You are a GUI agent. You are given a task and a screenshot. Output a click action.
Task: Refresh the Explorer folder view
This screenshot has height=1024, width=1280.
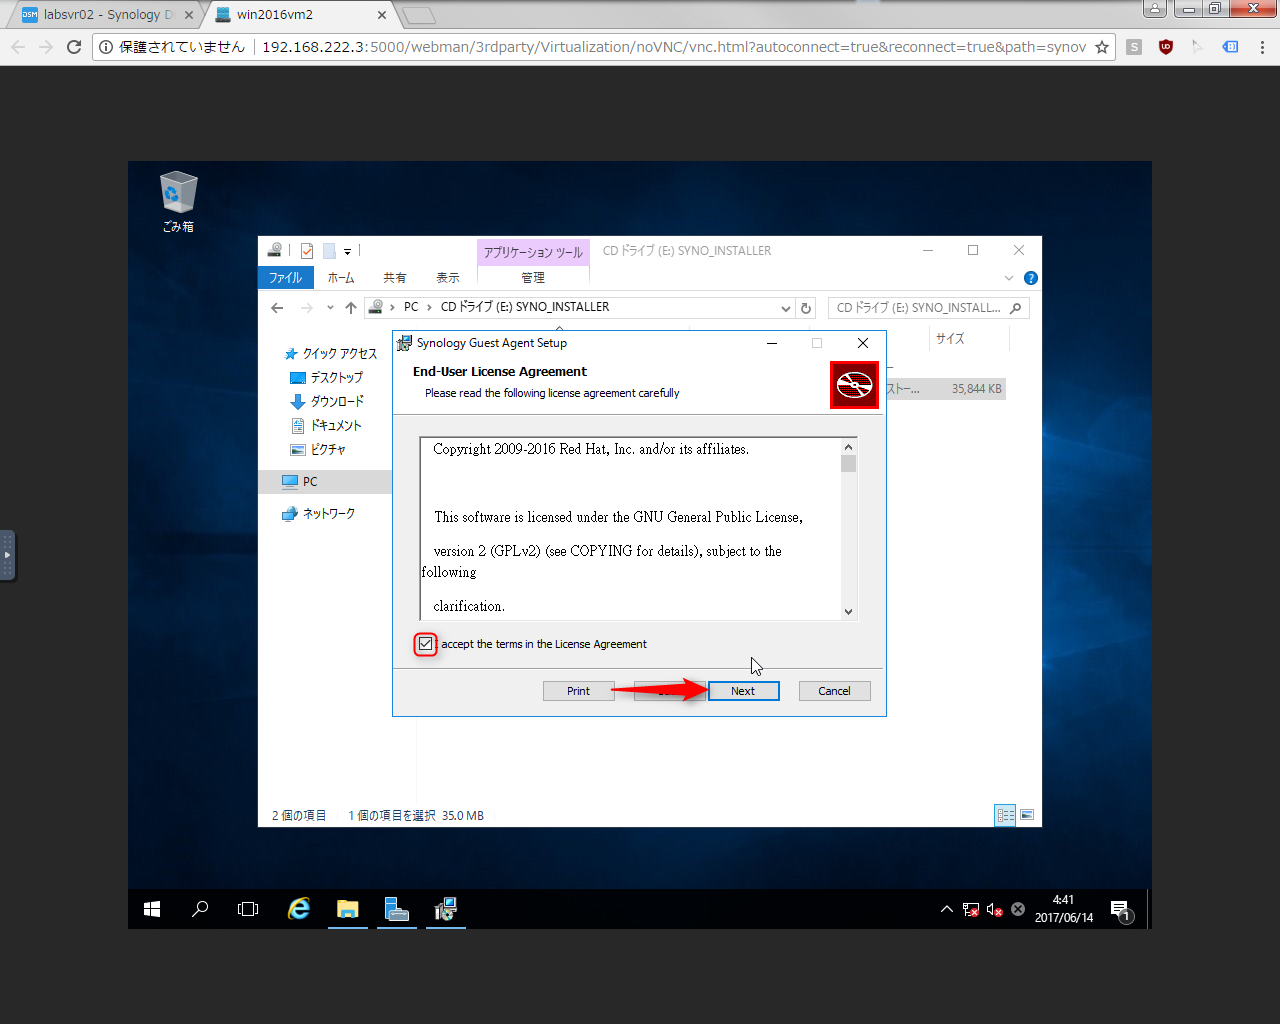pyautogui.click(x=806, y=308)
